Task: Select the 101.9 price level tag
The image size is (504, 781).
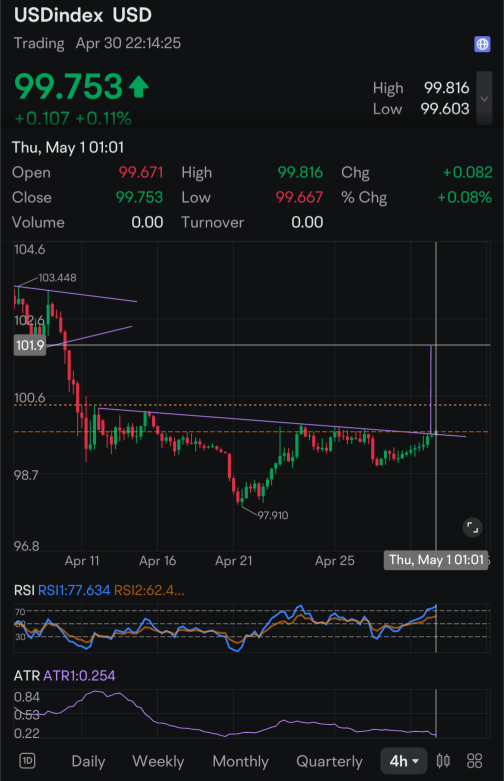Action: pos(30,345)
